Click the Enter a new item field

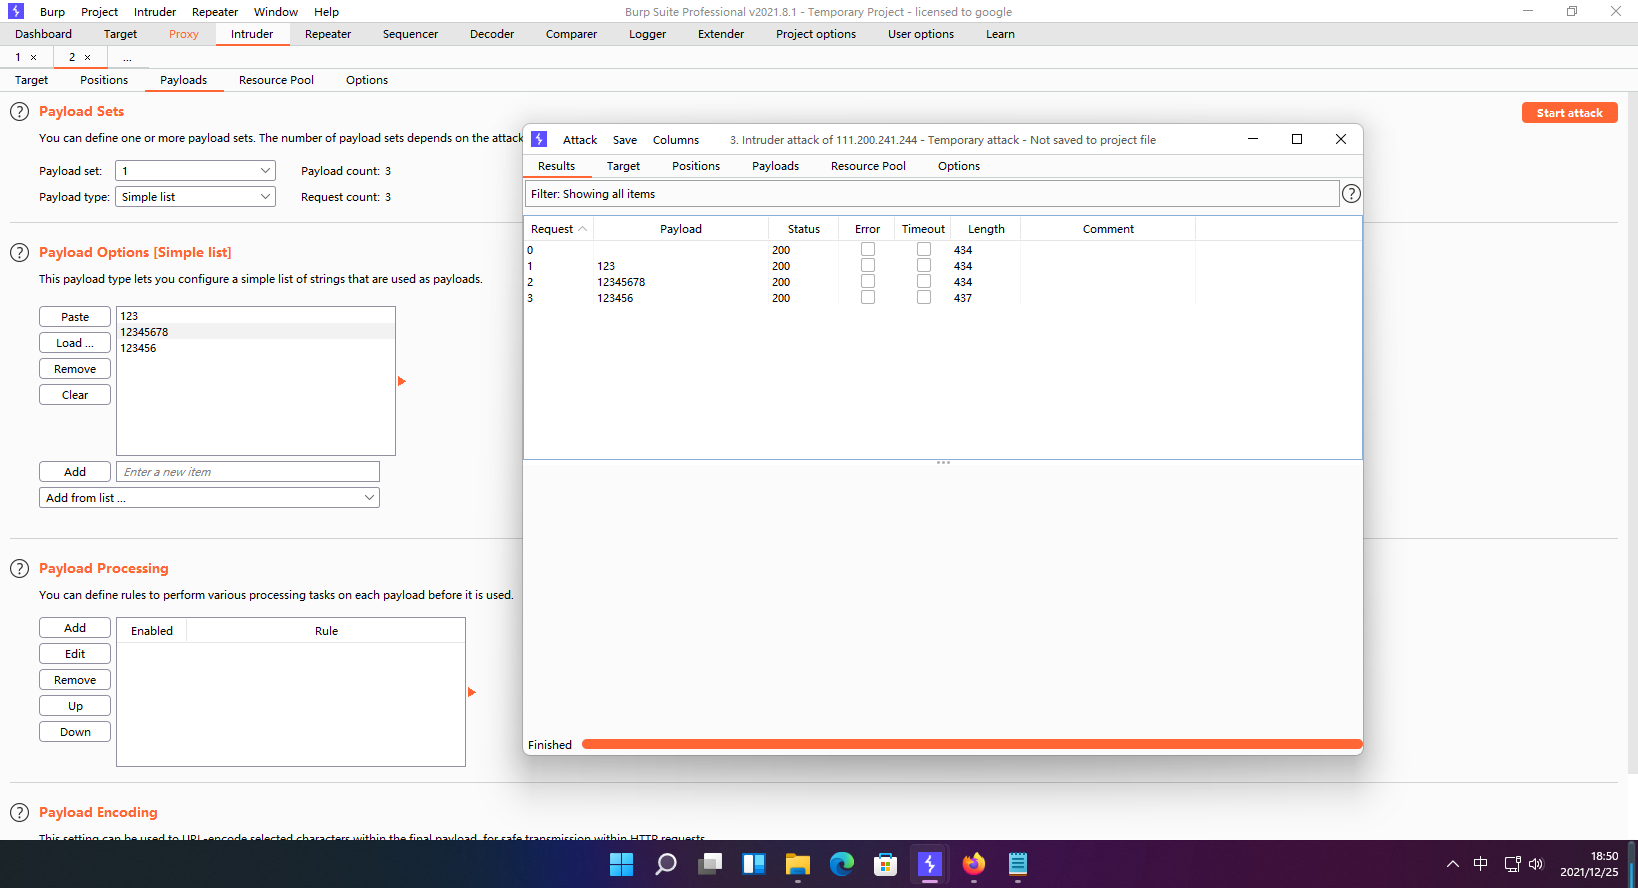248,472
